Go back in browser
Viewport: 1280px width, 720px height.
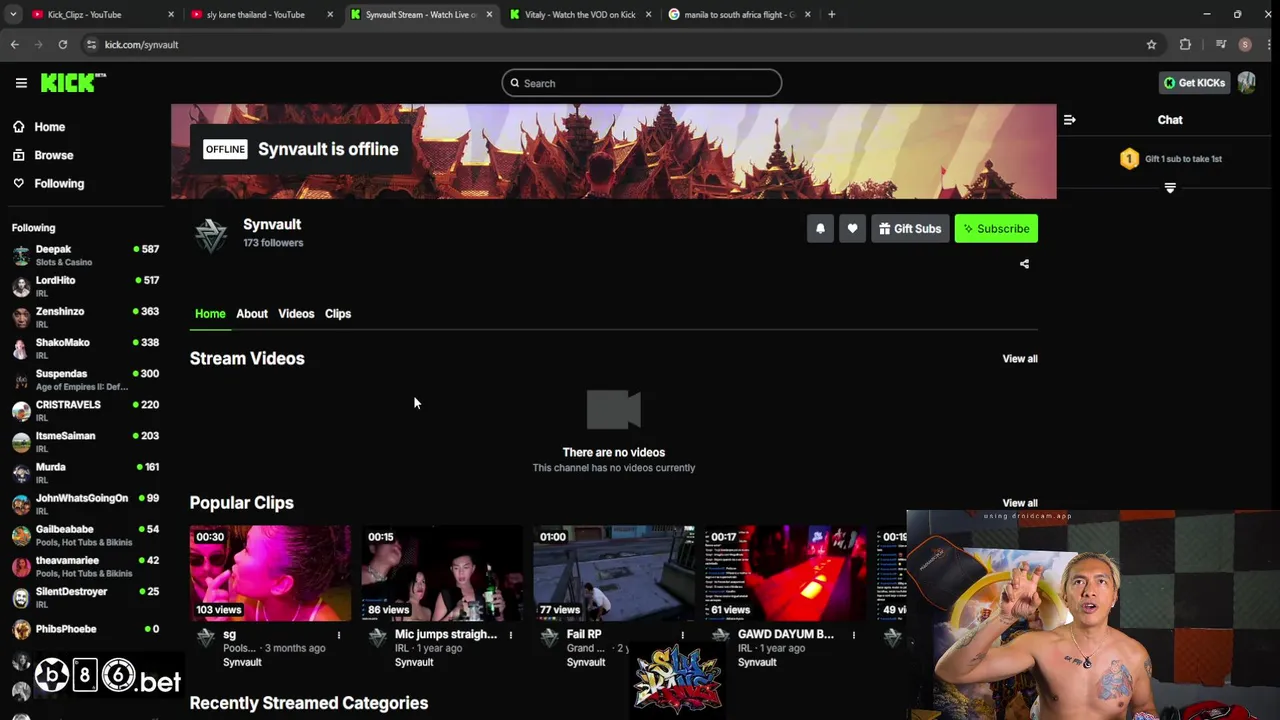click(x=15, y=44)
